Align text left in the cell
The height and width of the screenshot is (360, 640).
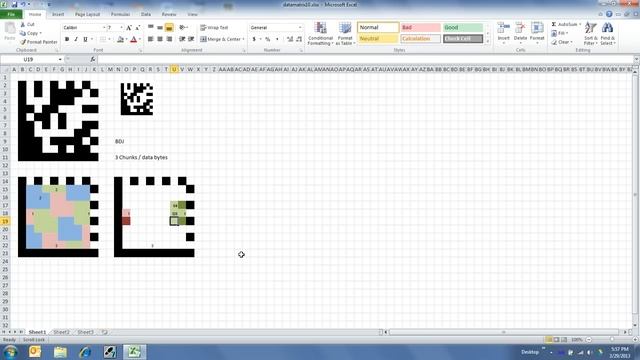[151, 39]
